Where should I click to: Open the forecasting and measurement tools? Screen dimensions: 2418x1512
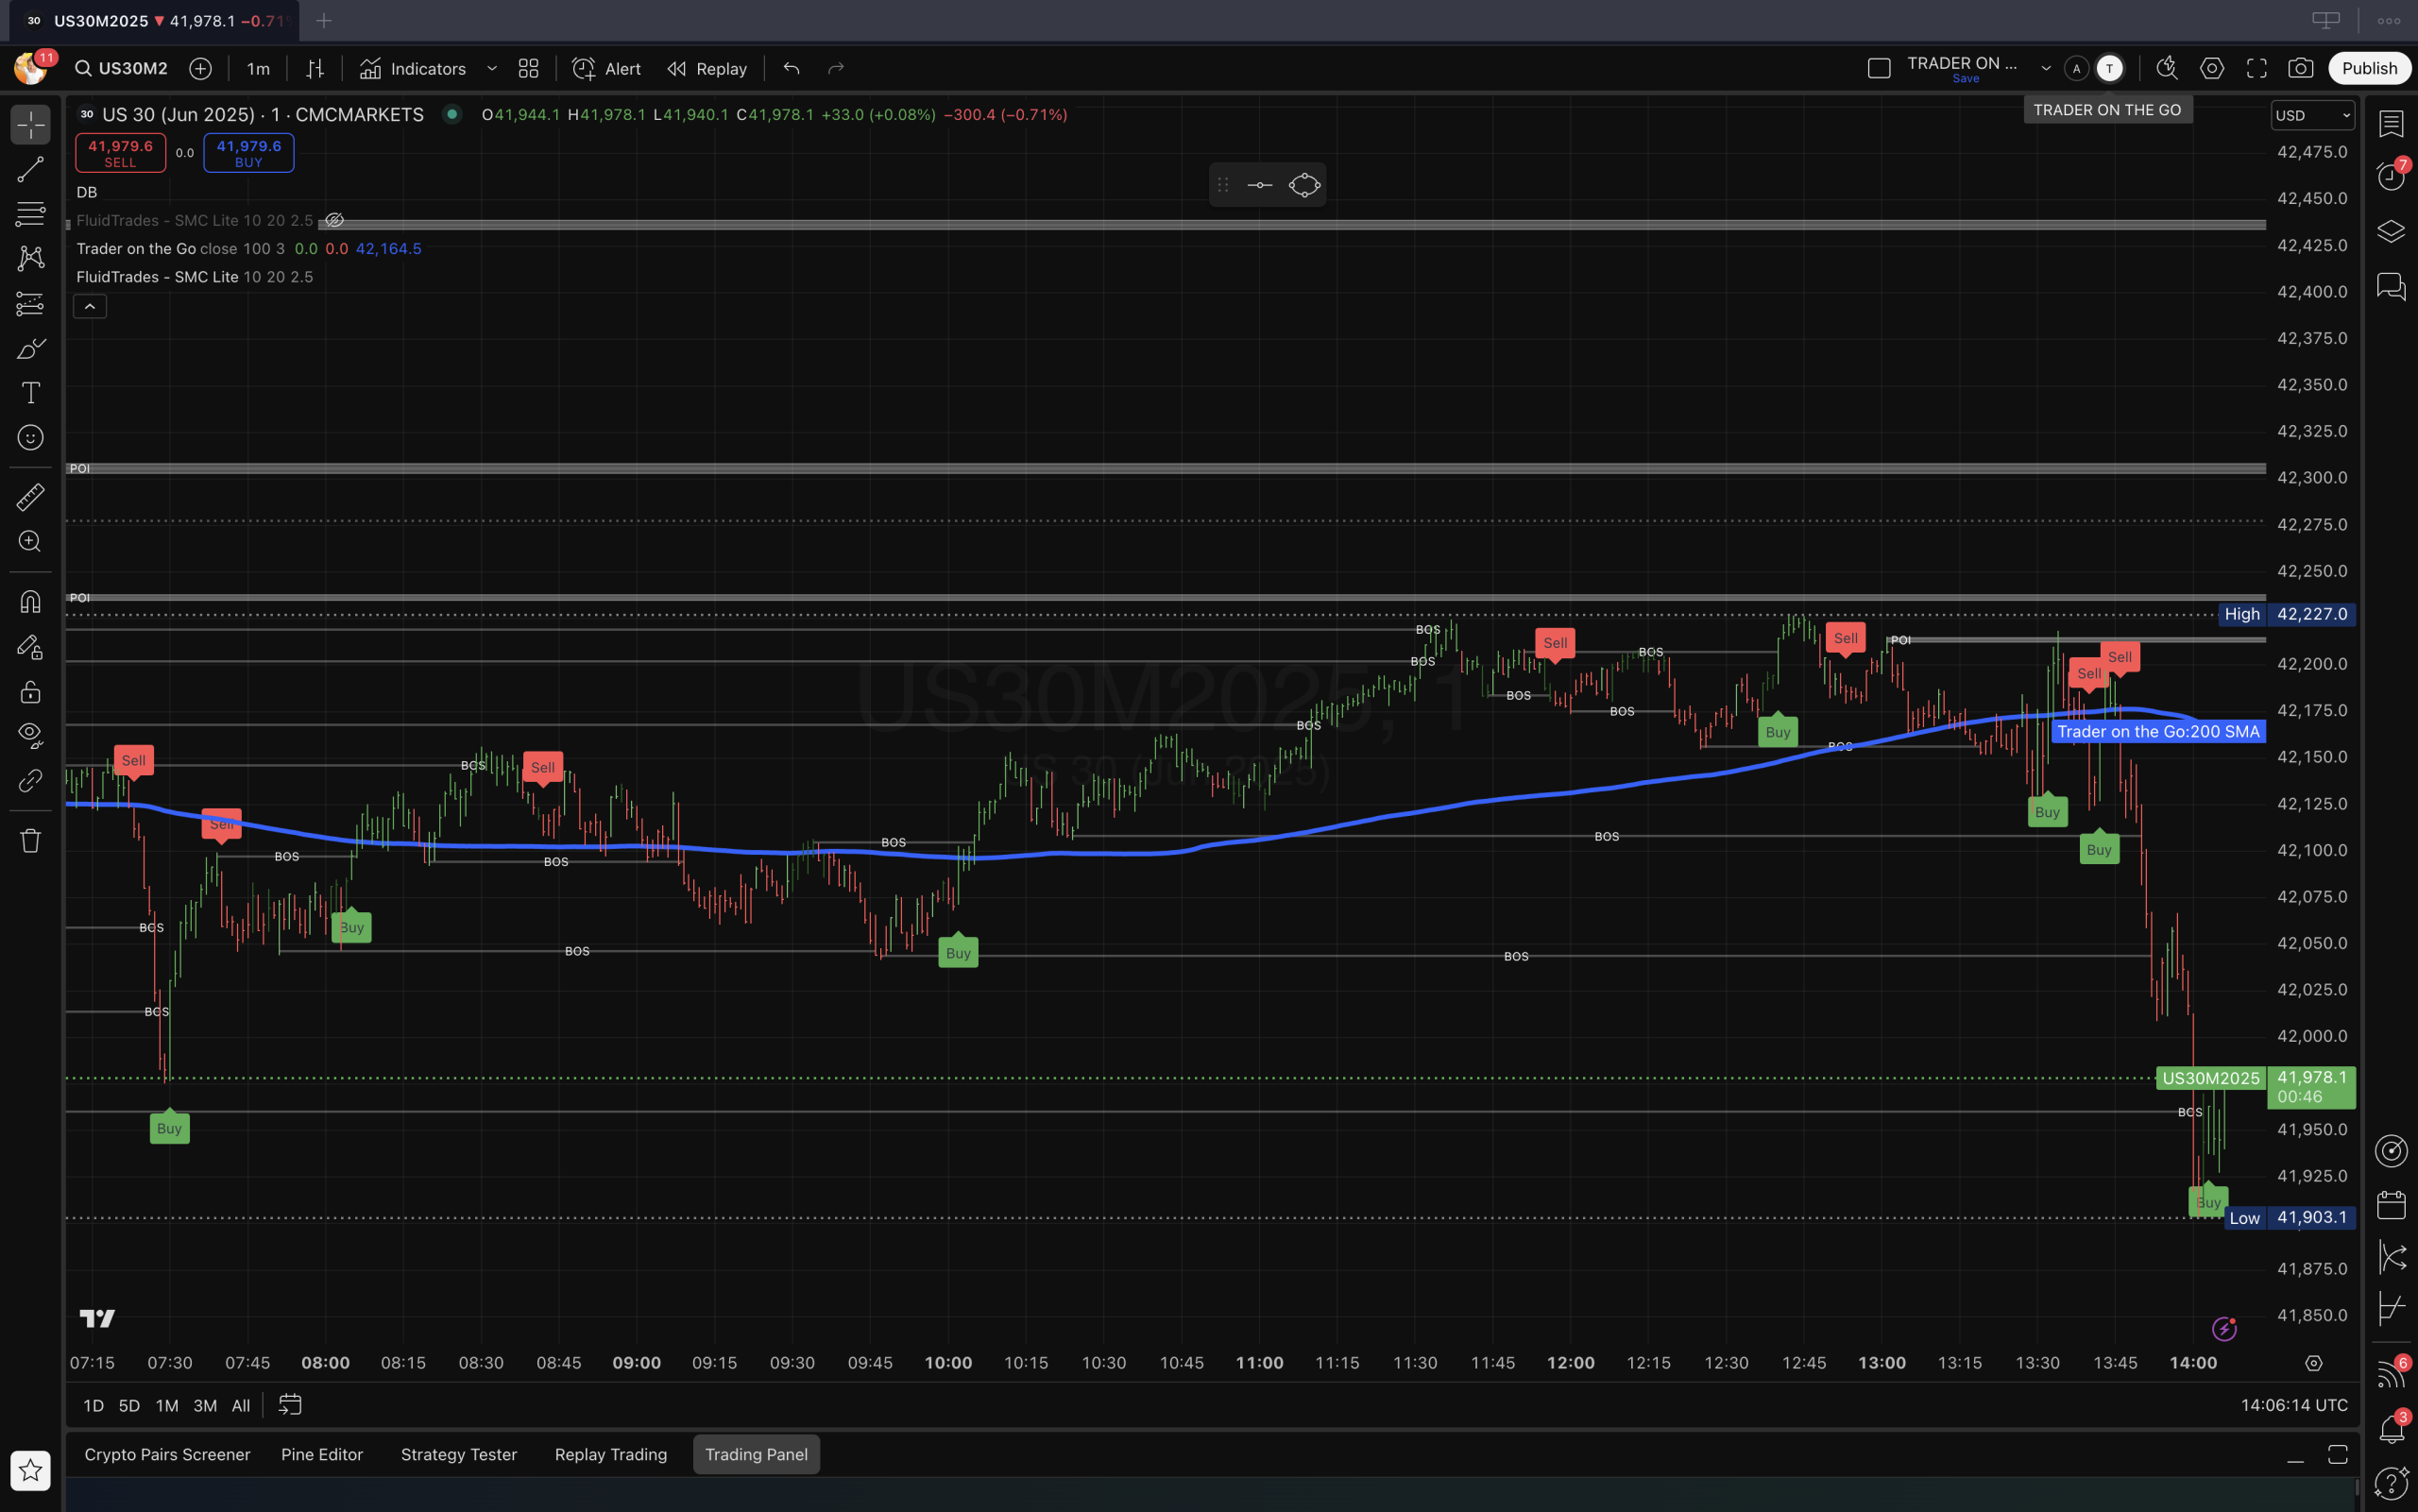pyautogui.click(x=31, y=303)
